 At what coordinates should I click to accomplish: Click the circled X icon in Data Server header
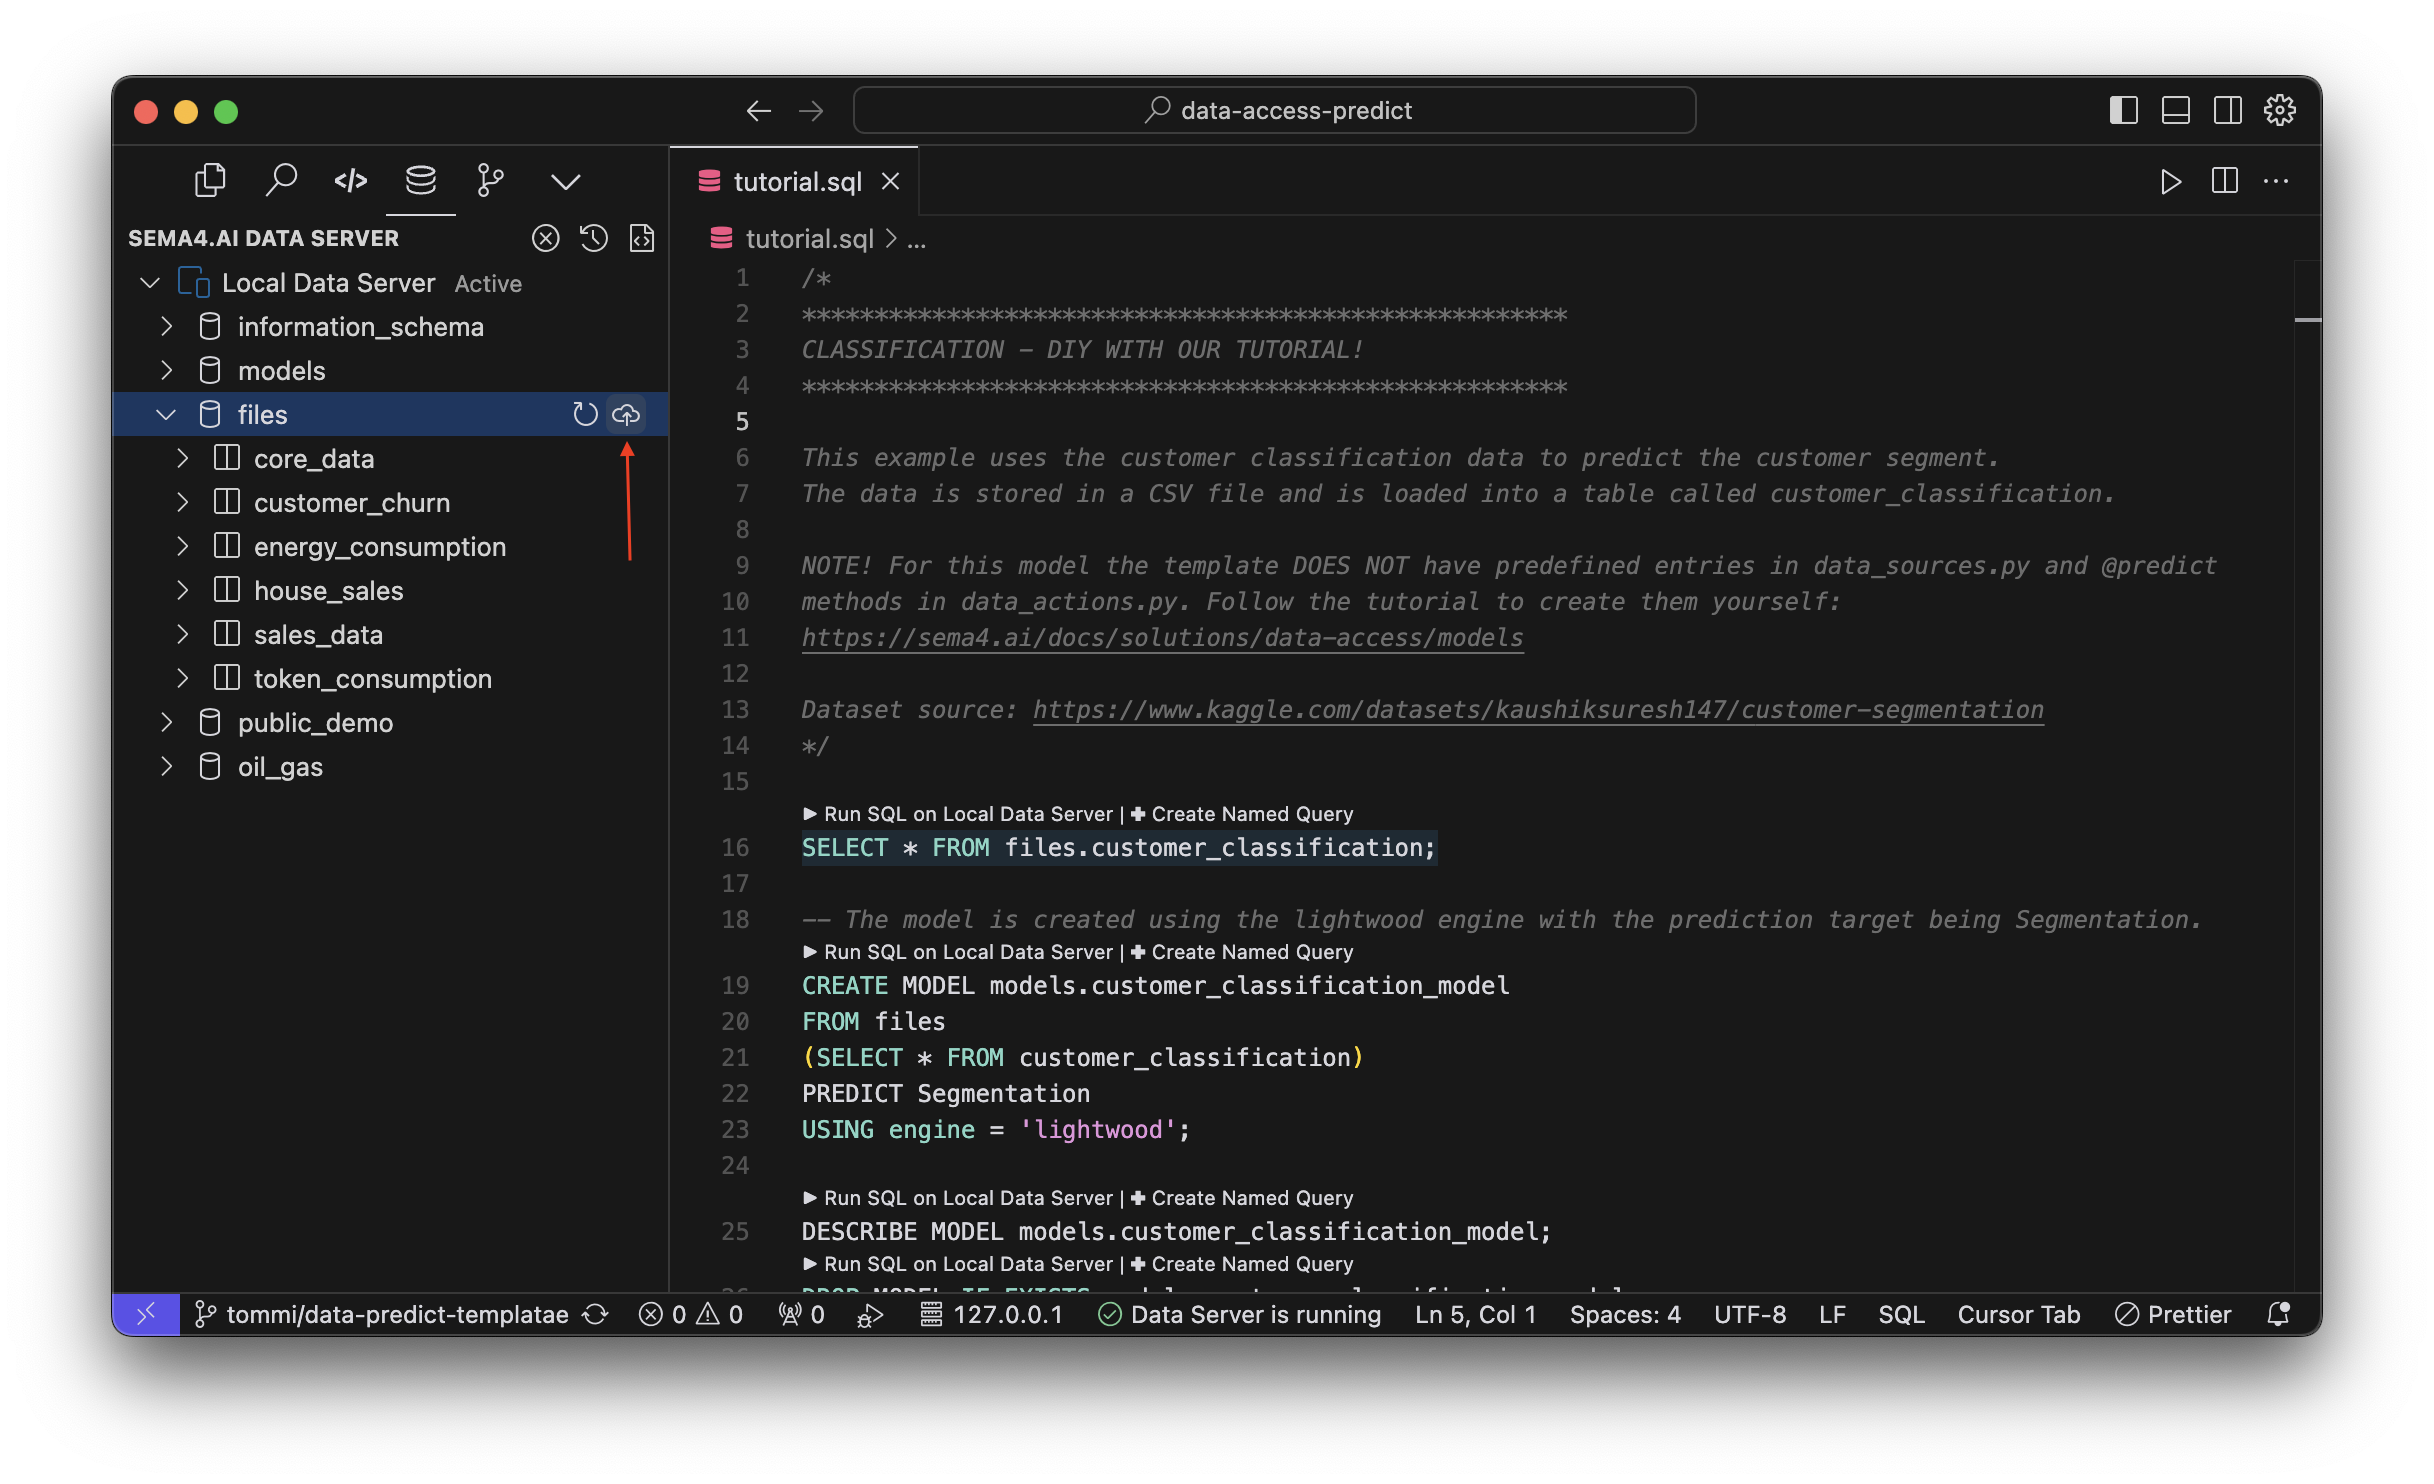click(x=545, y=238)
